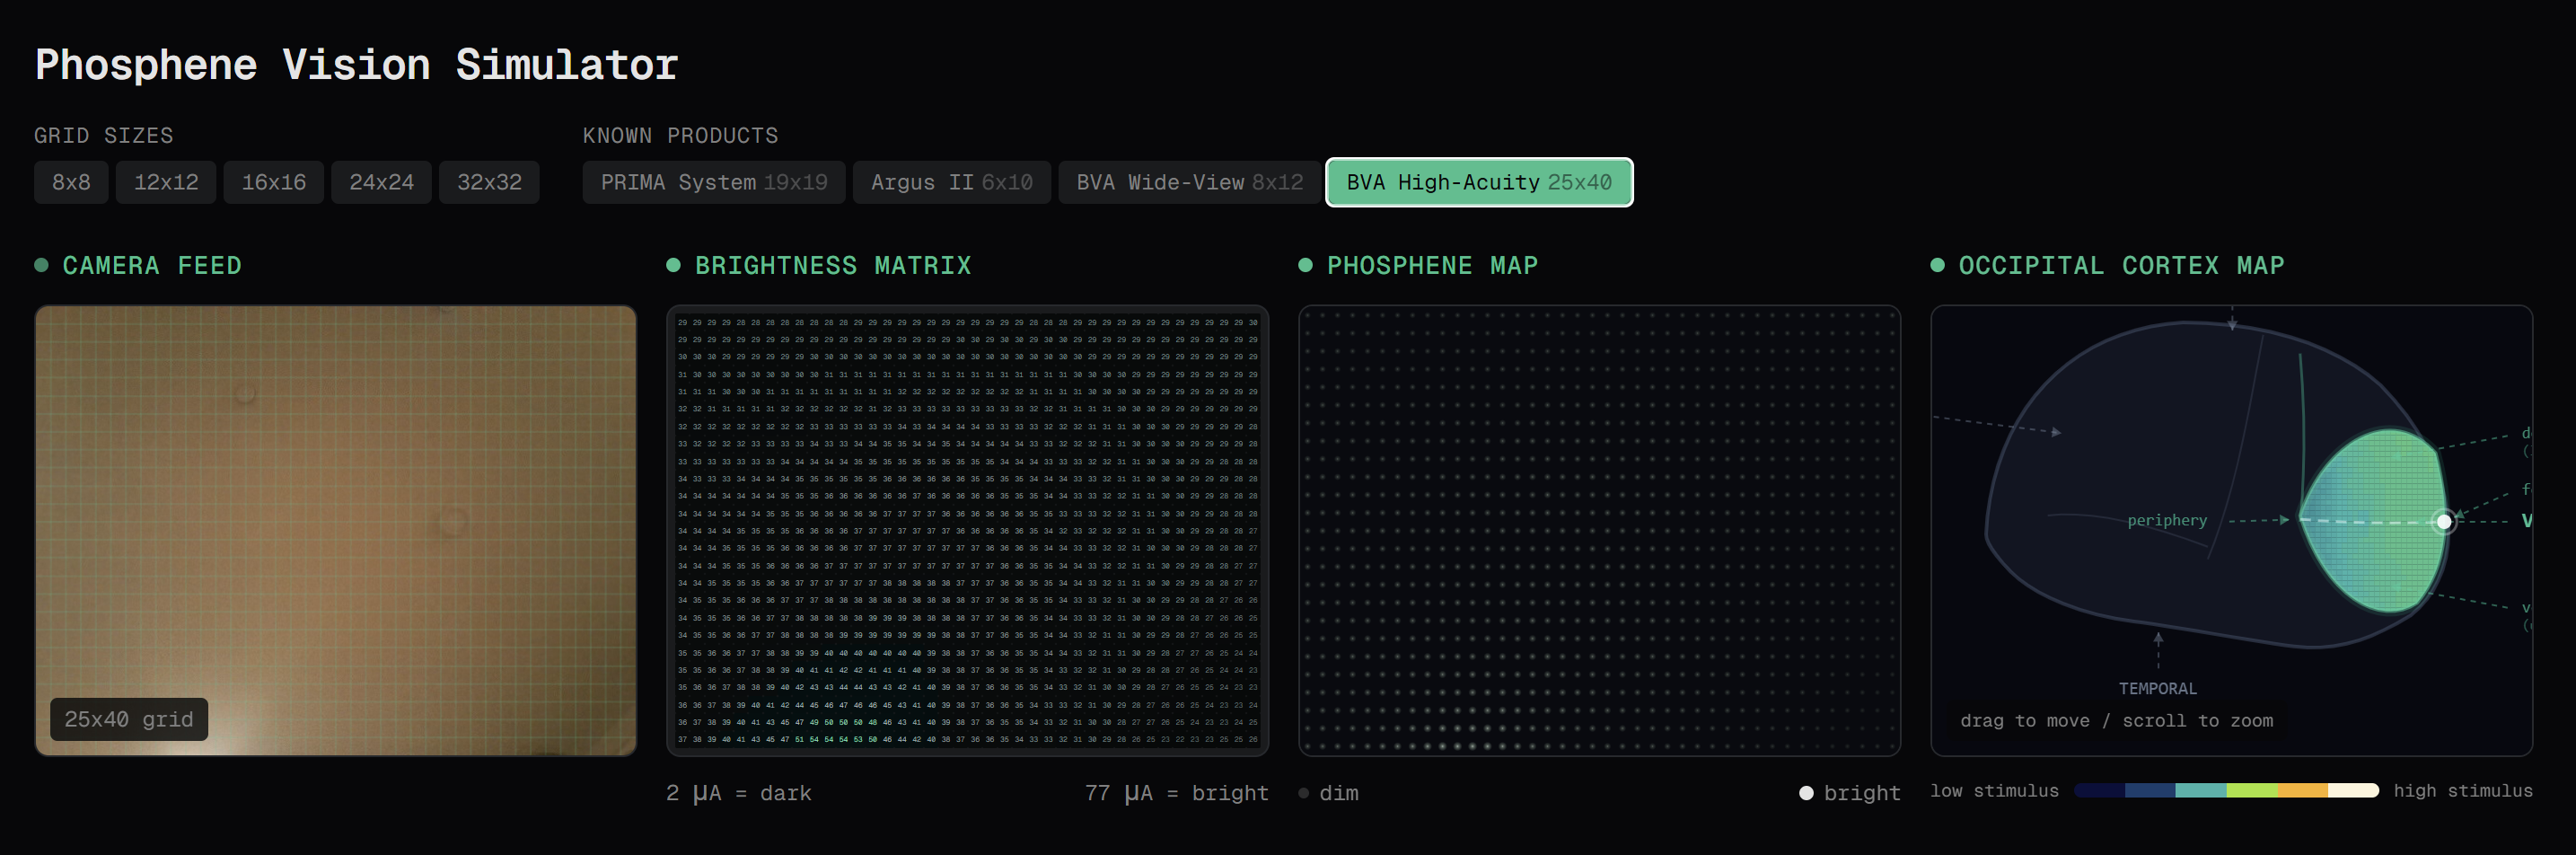
Task: Select the 8x8 grid size
Action: click(x=70, y=182)
